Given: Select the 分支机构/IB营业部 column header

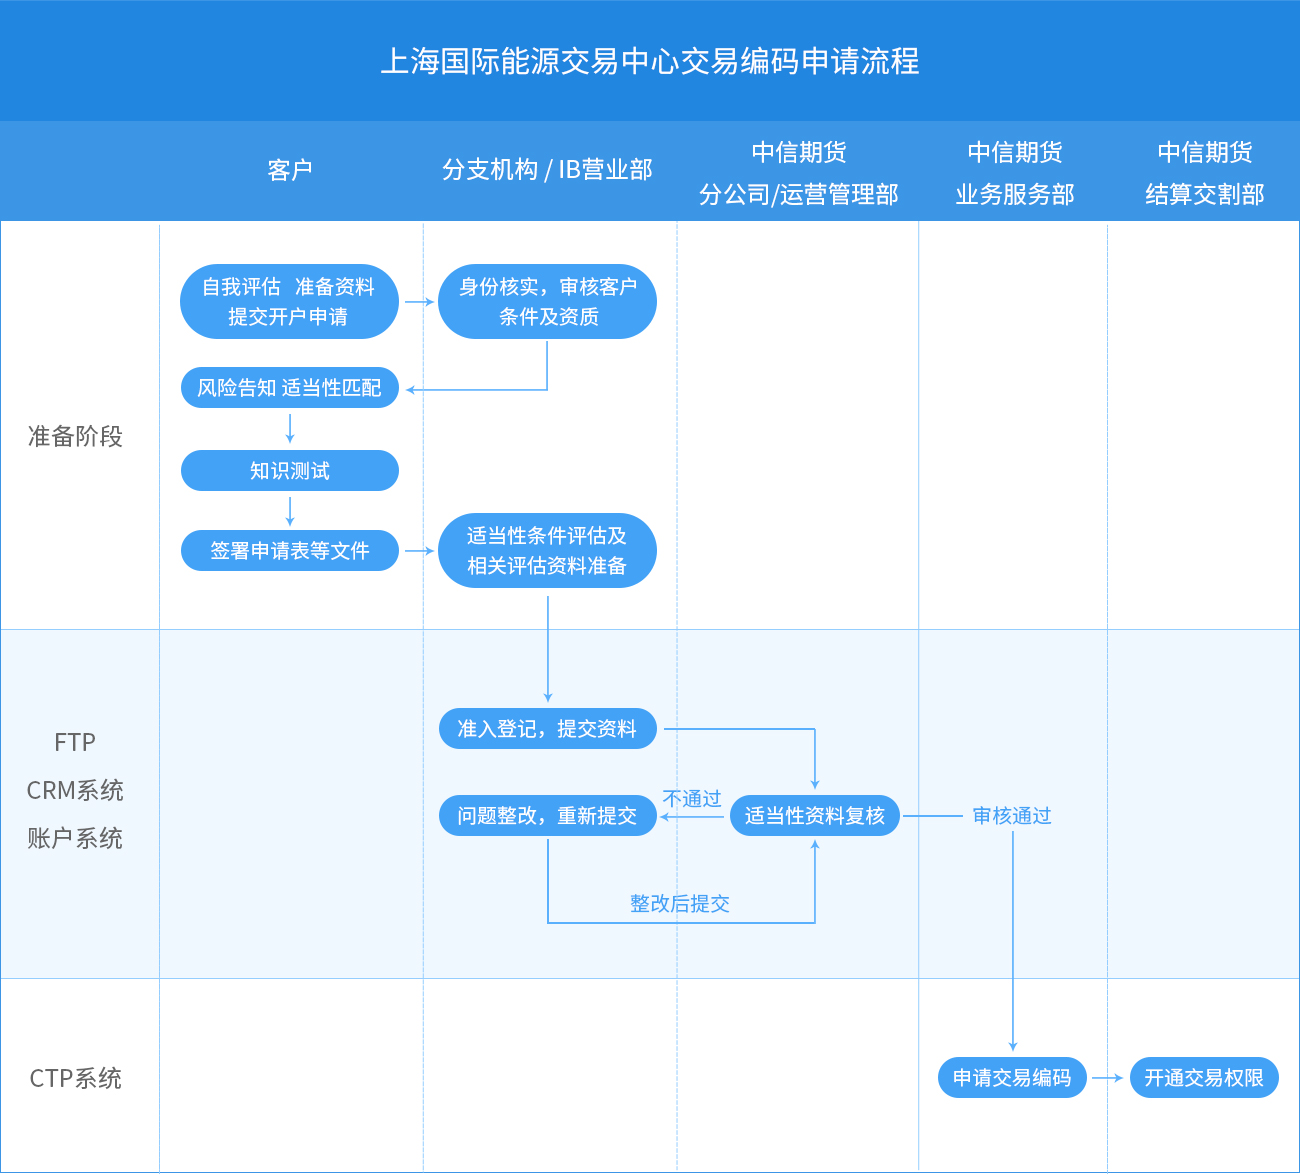Looking at the screenshot, I should (x=548, y=170).
